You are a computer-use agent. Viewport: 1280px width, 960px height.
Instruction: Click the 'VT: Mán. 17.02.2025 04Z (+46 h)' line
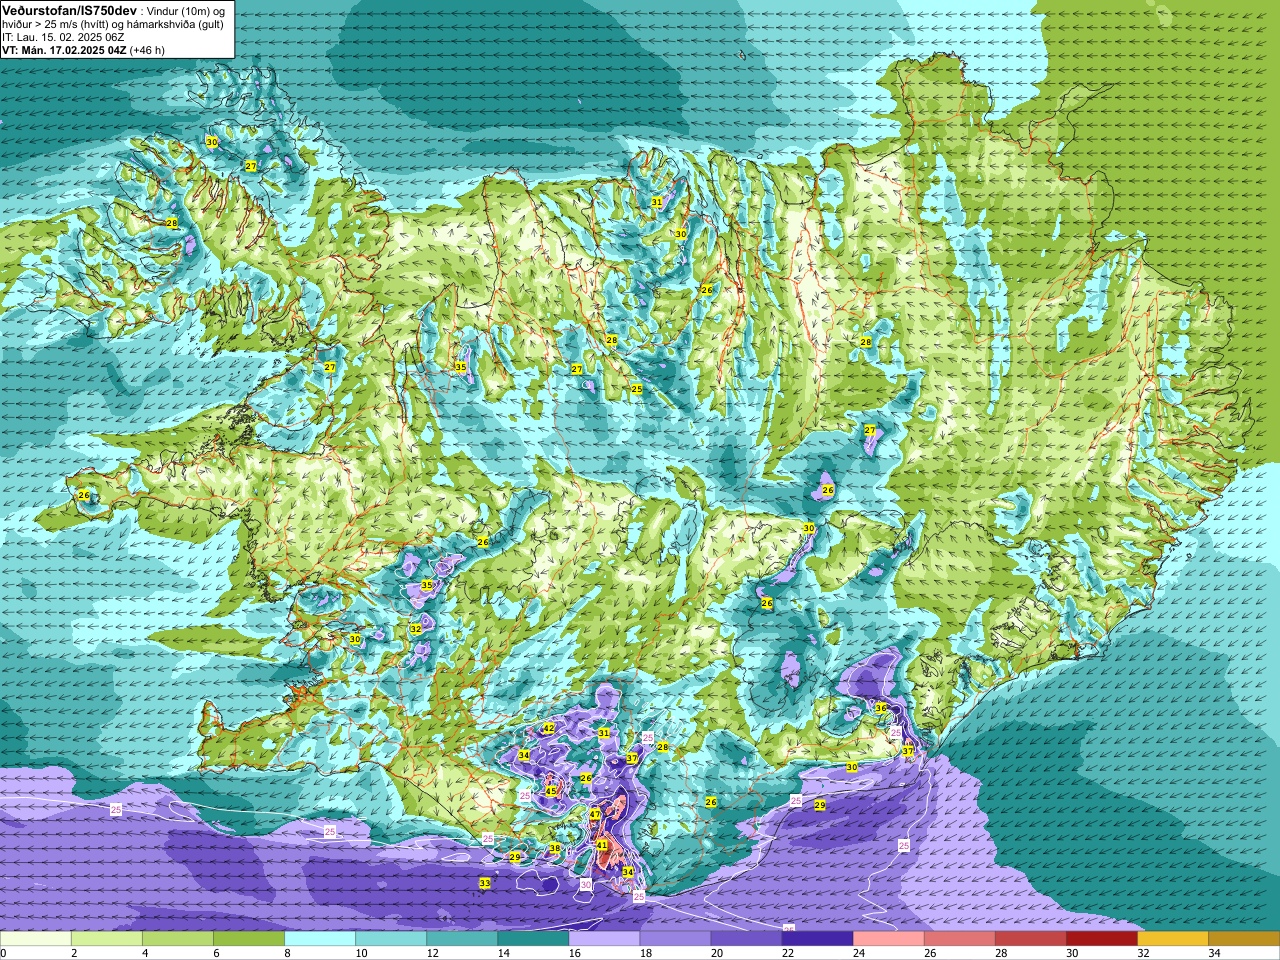83,50
